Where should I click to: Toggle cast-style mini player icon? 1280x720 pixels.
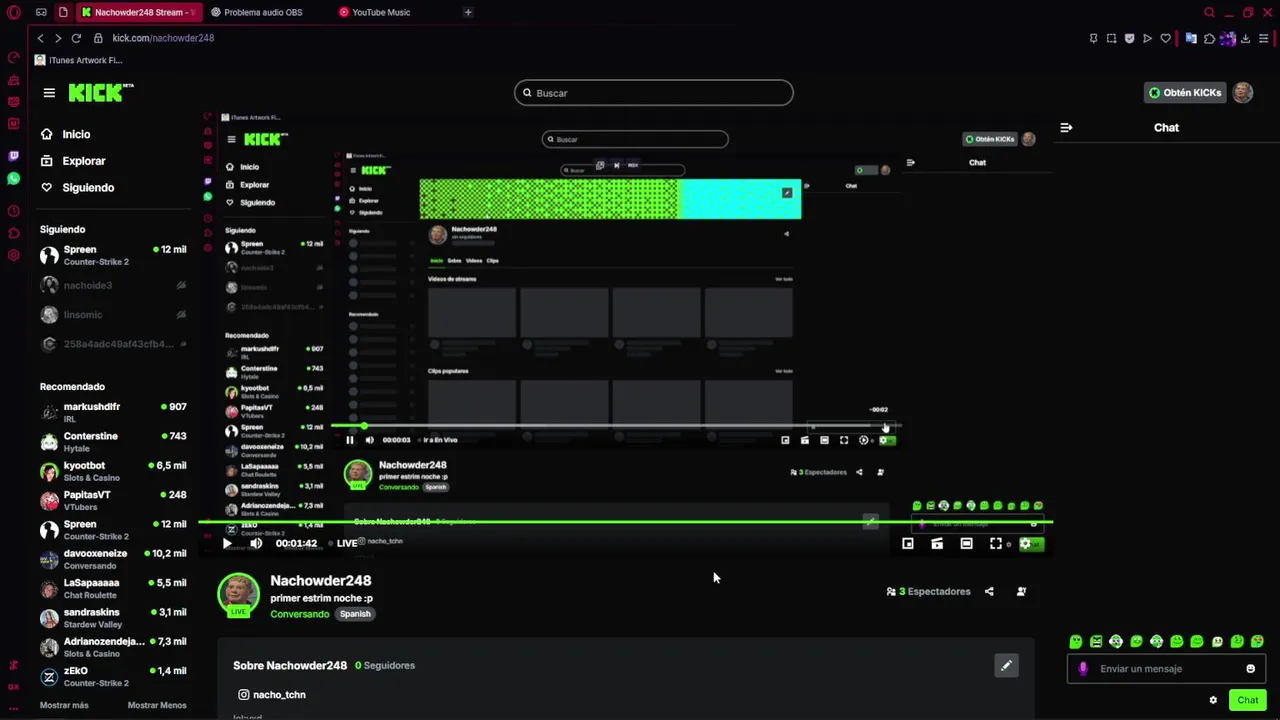point(937,544)
